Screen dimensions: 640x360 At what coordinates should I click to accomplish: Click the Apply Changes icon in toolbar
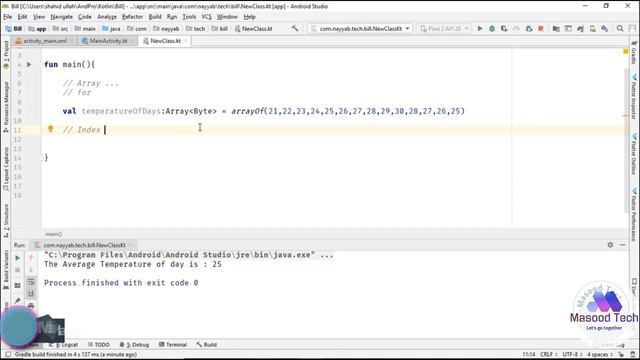coord(529,29)
